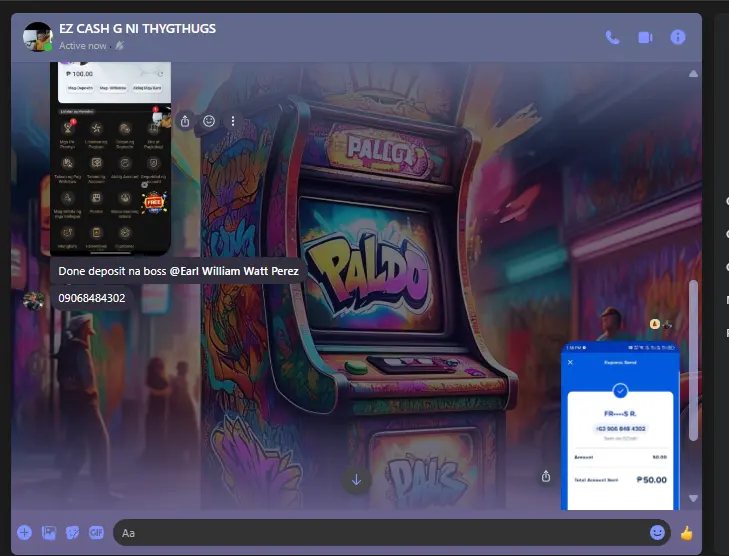Image resolution: width=729 pixels, height=556 pixels.
Task: Click the scrollbar up arrow
Action: click(693, 74)
